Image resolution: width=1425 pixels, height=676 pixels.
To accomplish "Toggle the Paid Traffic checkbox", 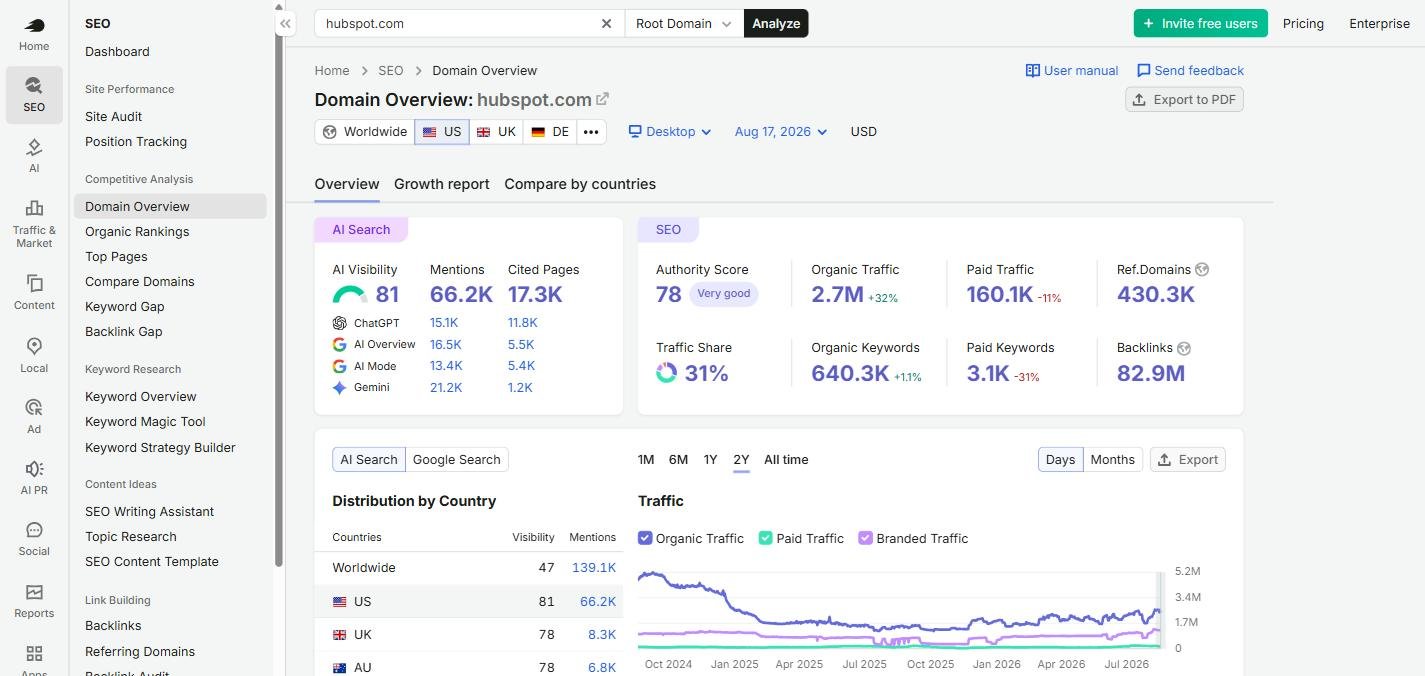I will pyautogui.click(x=766, y=538).
